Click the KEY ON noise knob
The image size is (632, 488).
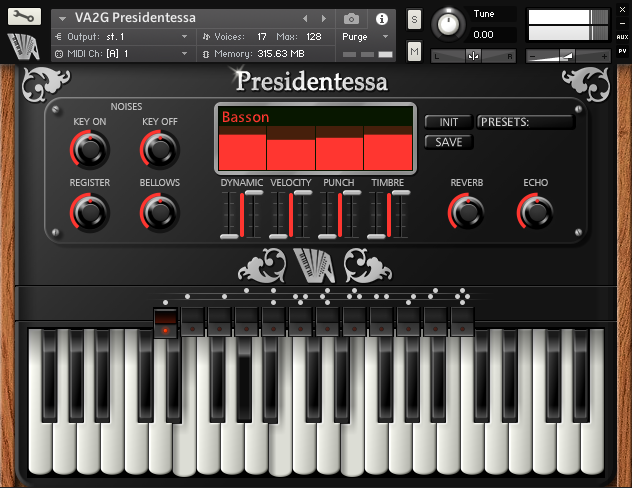[x=89, y=150]
